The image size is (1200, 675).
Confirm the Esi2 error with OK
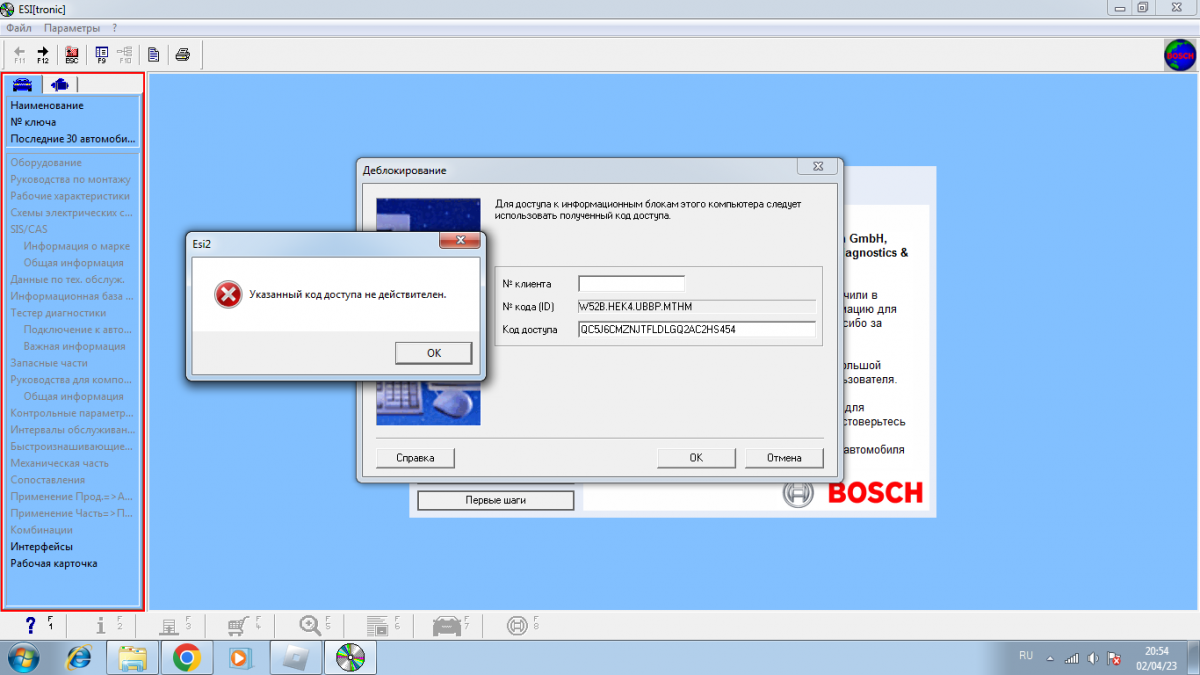pos(433,353)
